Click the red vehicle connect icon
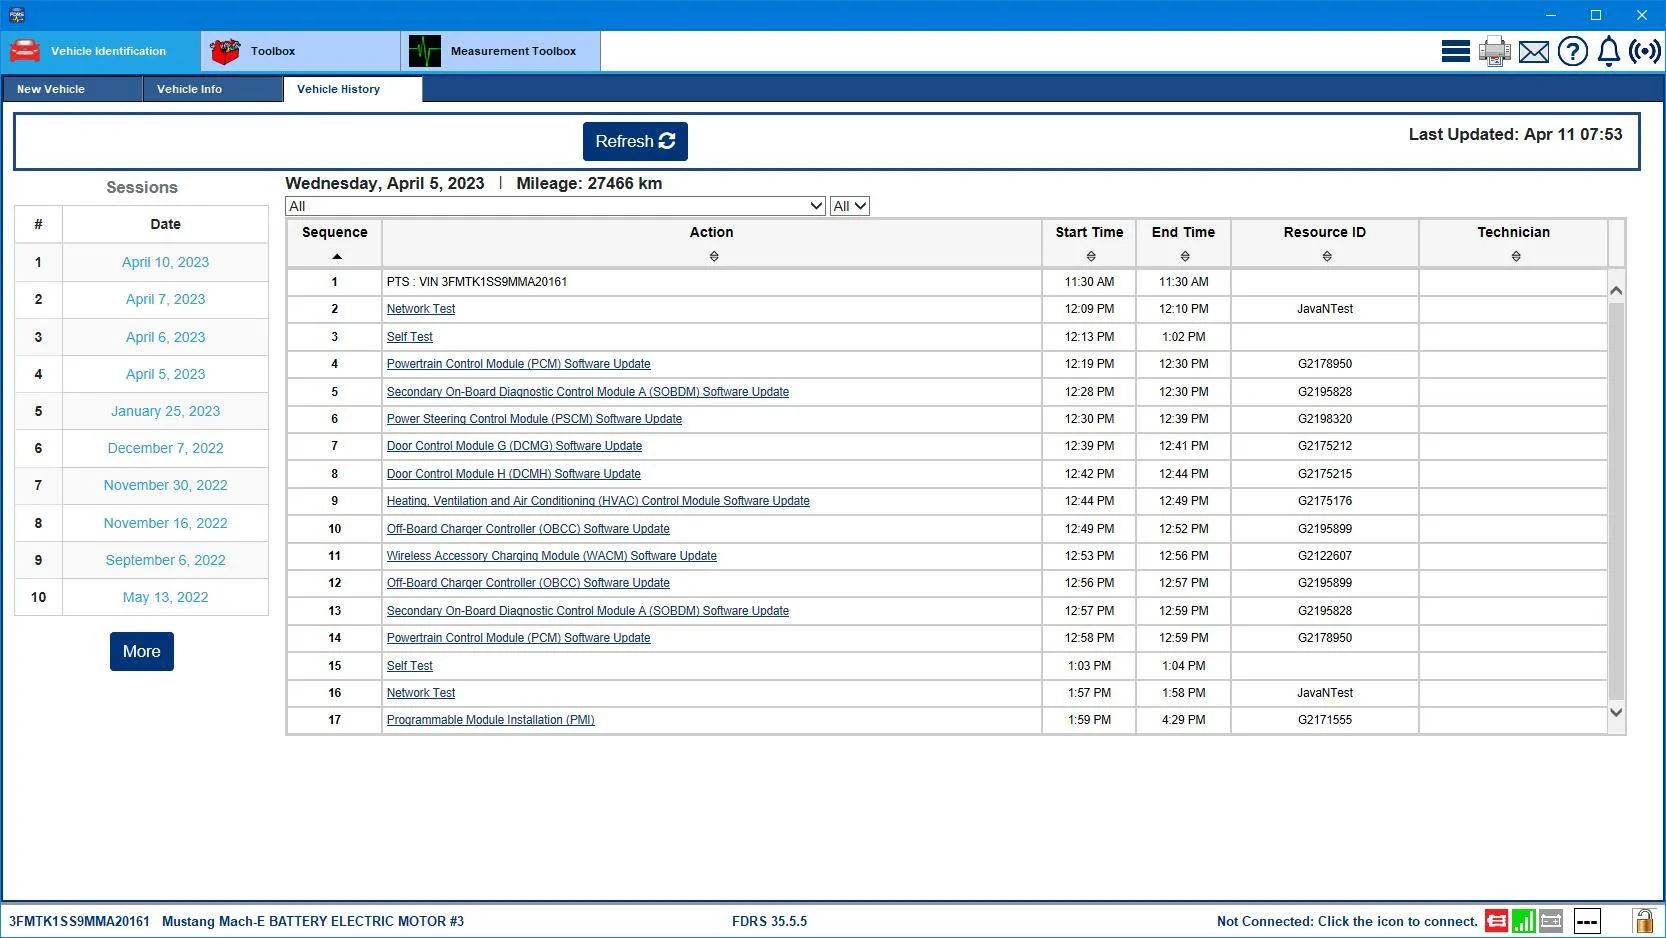This screenshot has height=938, width=1666. pyautogui.click(x=1496, y=921)
